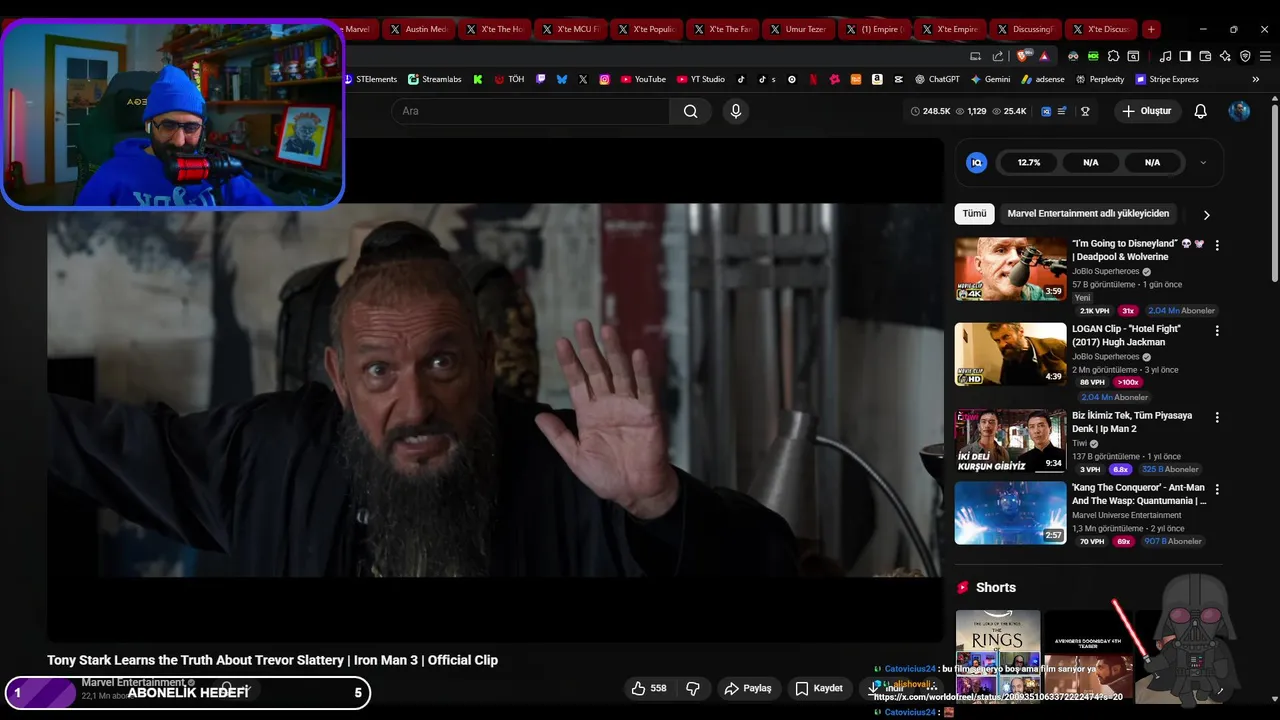Click the address bar share icon

pyautogui.click(x=998, y=56)
